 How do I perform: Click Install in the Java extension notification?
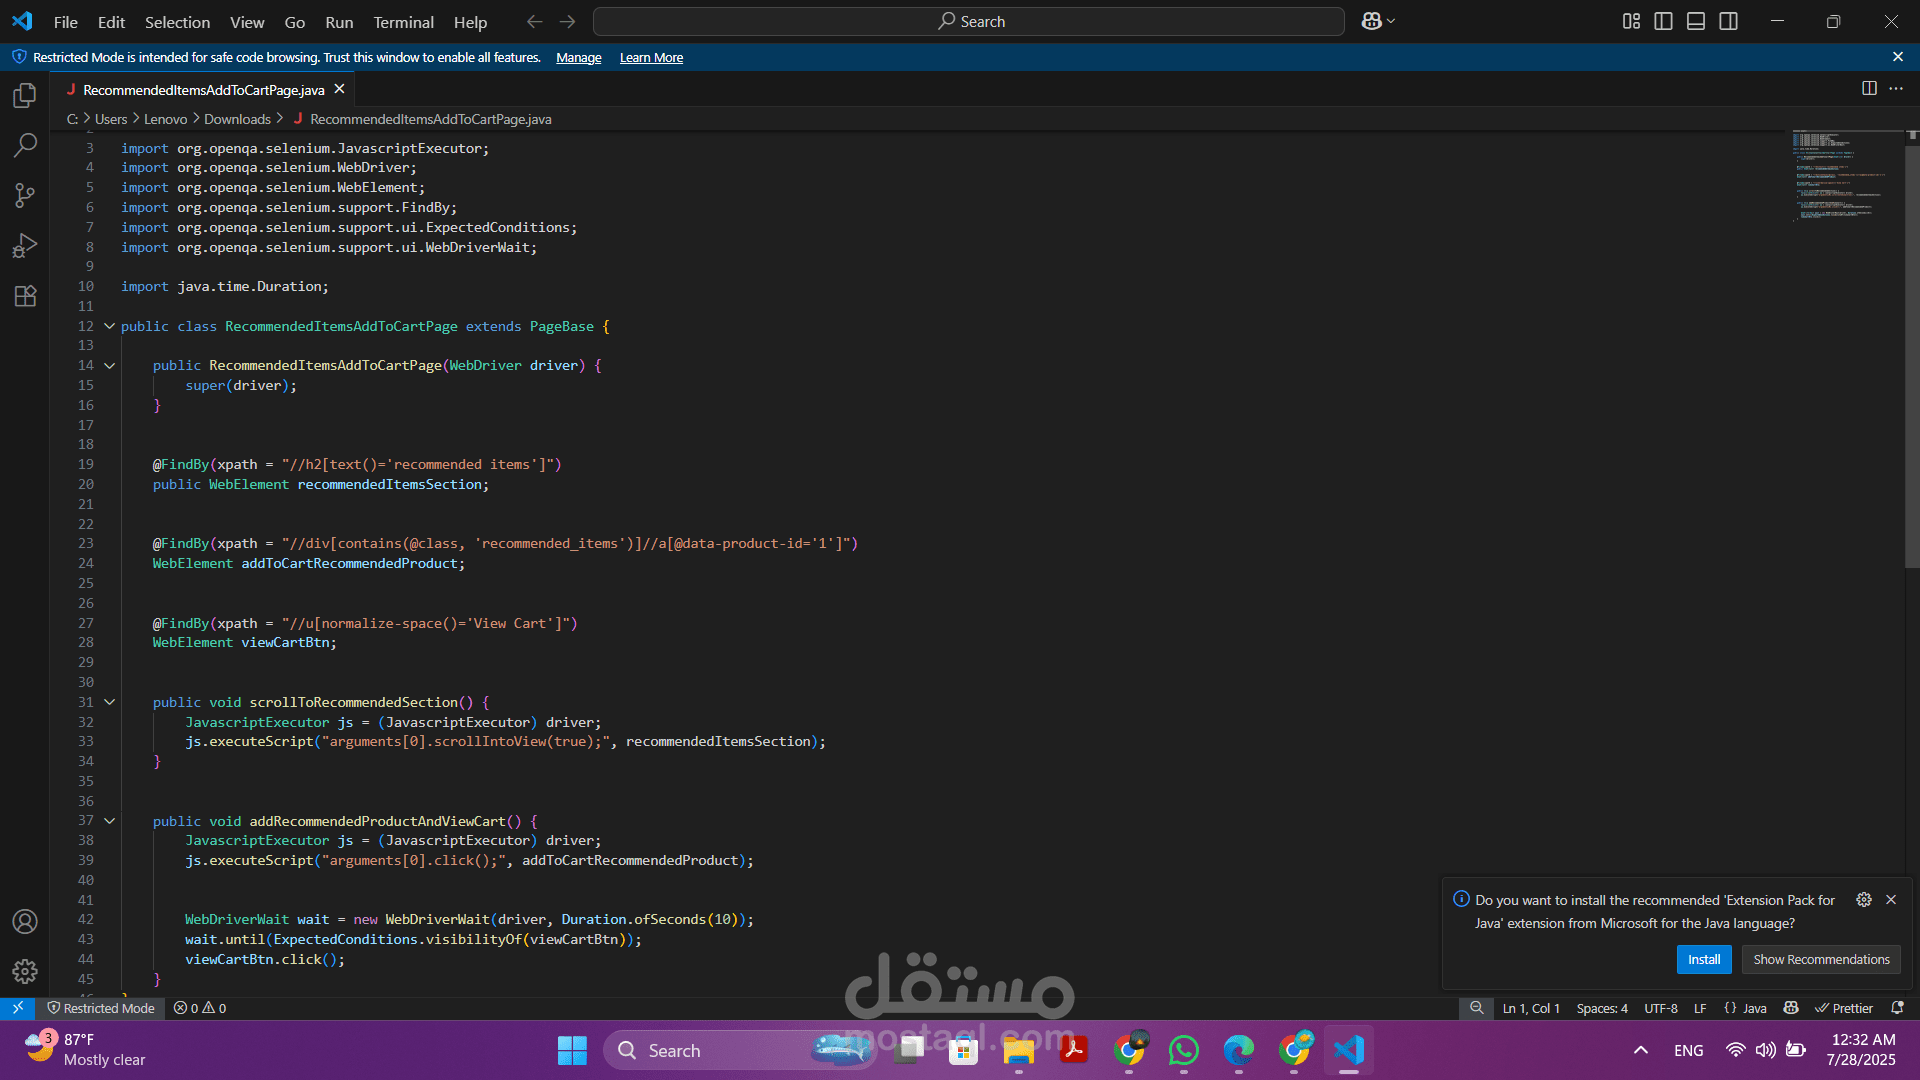pos(1703,959)
